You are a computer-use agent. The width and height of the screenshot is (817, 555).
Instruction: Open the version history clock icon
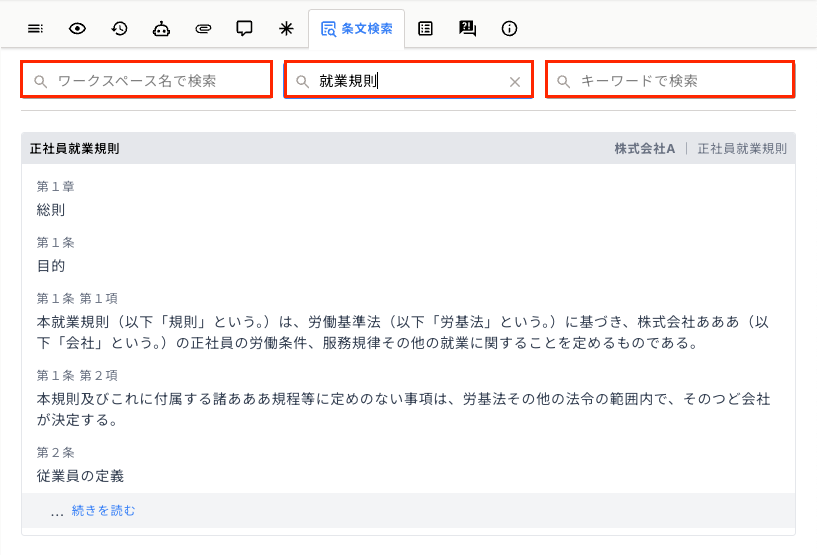[119, 29]
